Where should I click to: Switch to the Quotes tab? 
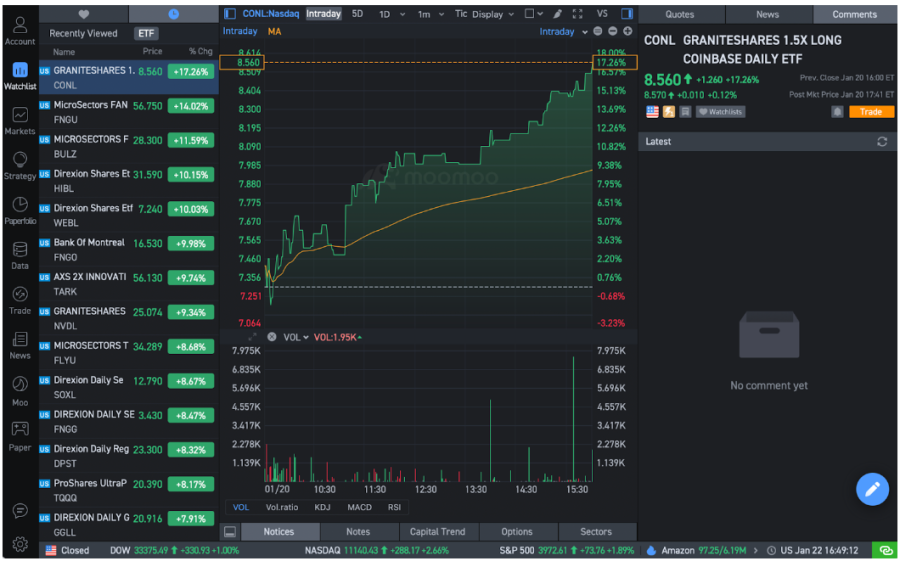pyautogui.click(x=680, y=14)
